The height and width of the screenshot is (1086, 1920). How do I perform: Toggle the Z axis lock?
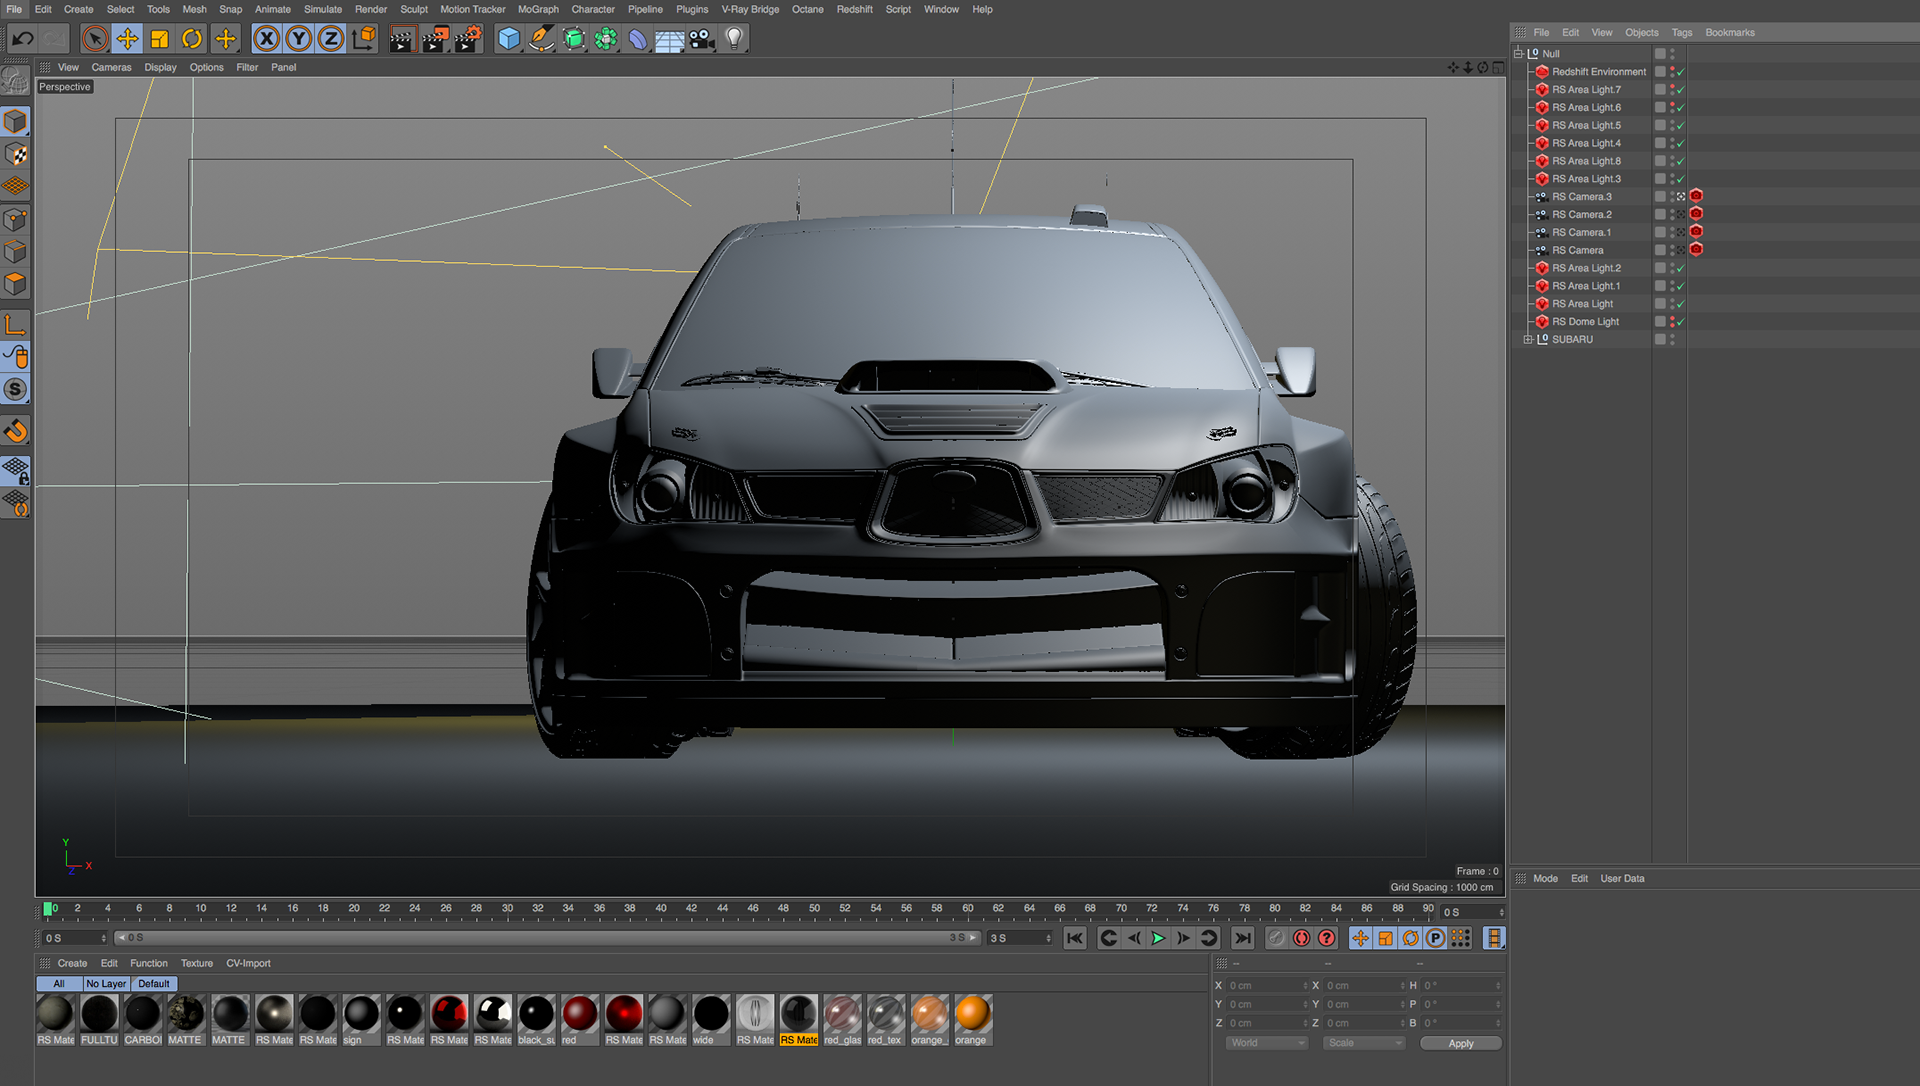[x=330, y=39]
